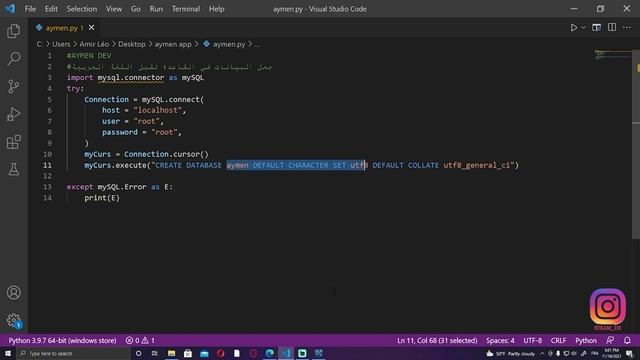Click the utf8_general_ci text on line 11
The width and height of the screenshot is (640, 360).
click(477, 165)
